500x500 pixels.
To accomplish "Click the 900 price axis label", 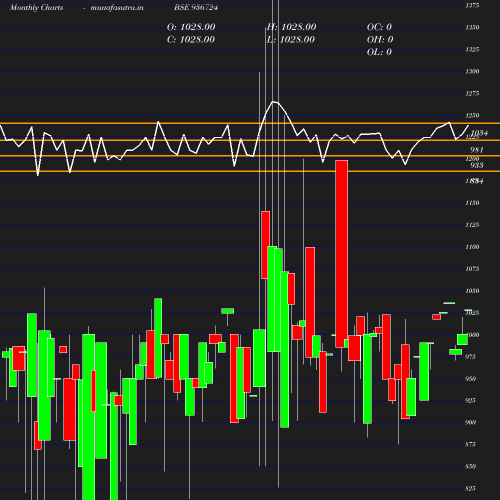I will (x=470, y=422).
